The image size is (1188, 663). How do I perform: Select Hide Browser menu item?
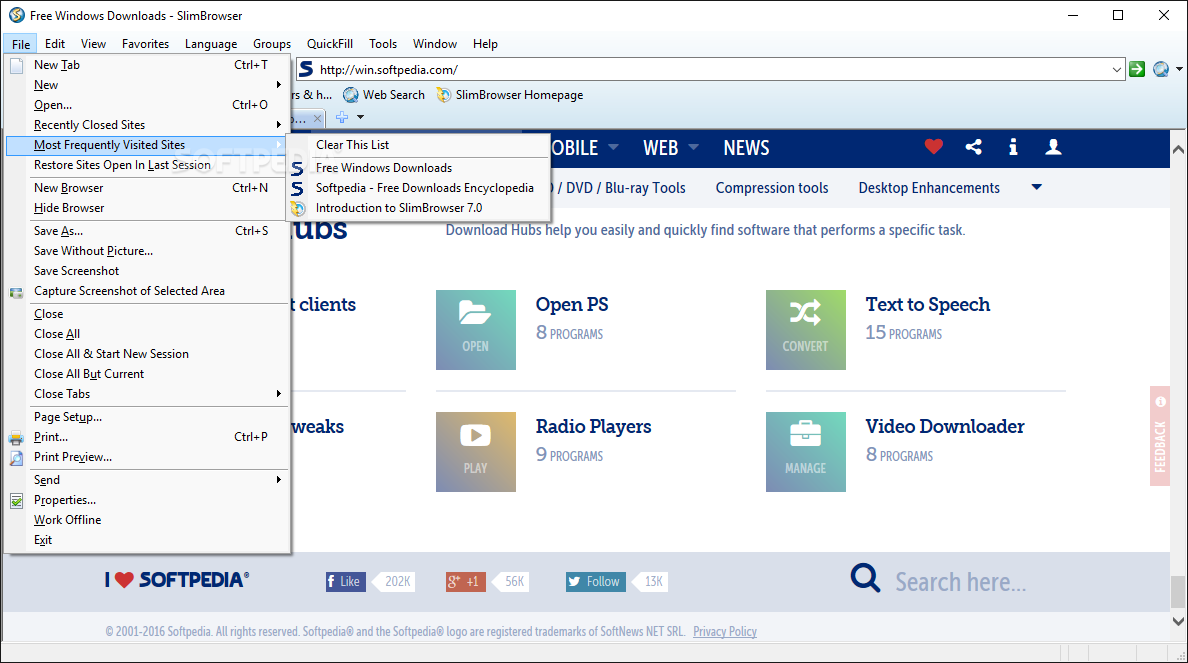(148, 208)
